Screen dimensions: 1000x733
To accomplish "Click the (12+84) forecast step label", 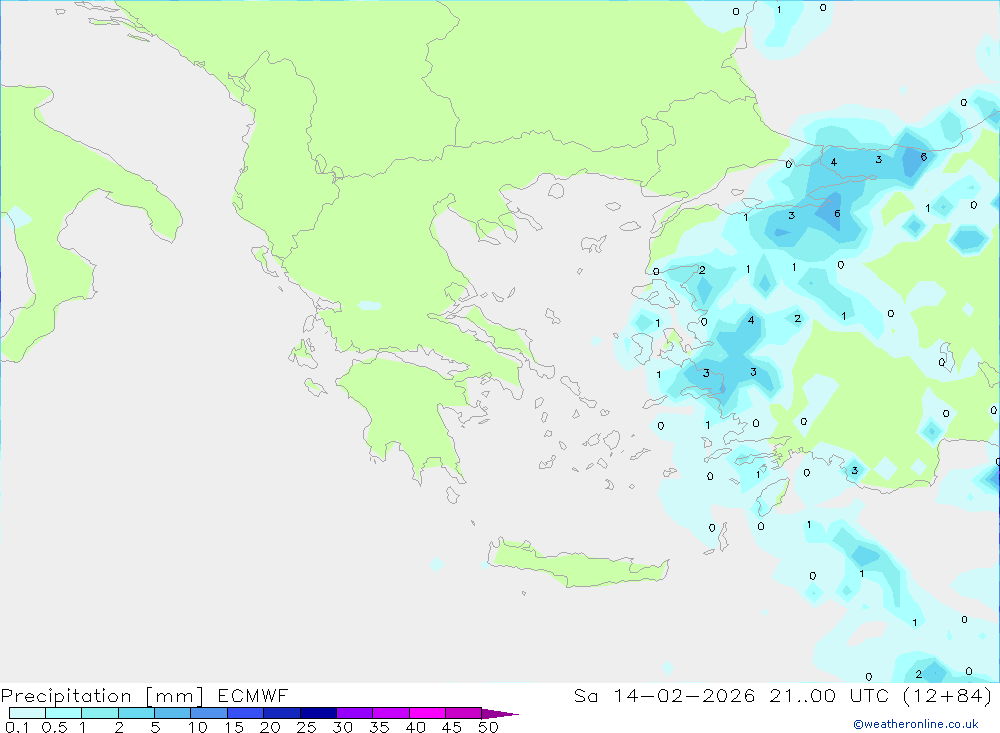I will (948, 695).
